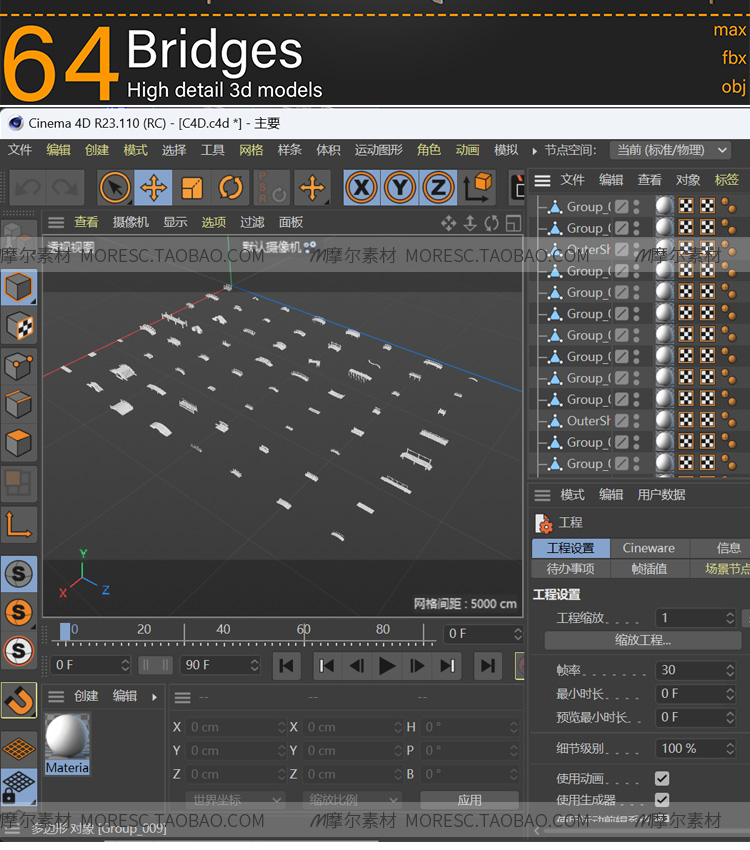Click the timeline playhead at frame 0
Screen dimensions: 750x850
pyautogui.click(x=65, y=632)
